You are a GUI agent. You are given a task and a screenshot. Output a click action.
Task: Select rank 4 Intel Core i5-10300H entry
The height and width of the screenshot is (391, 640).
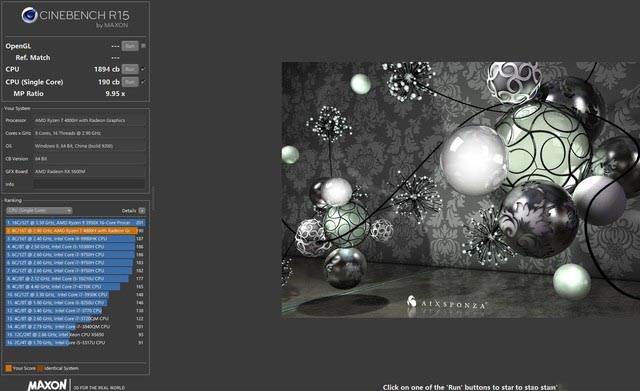click(x=75, y=247)
